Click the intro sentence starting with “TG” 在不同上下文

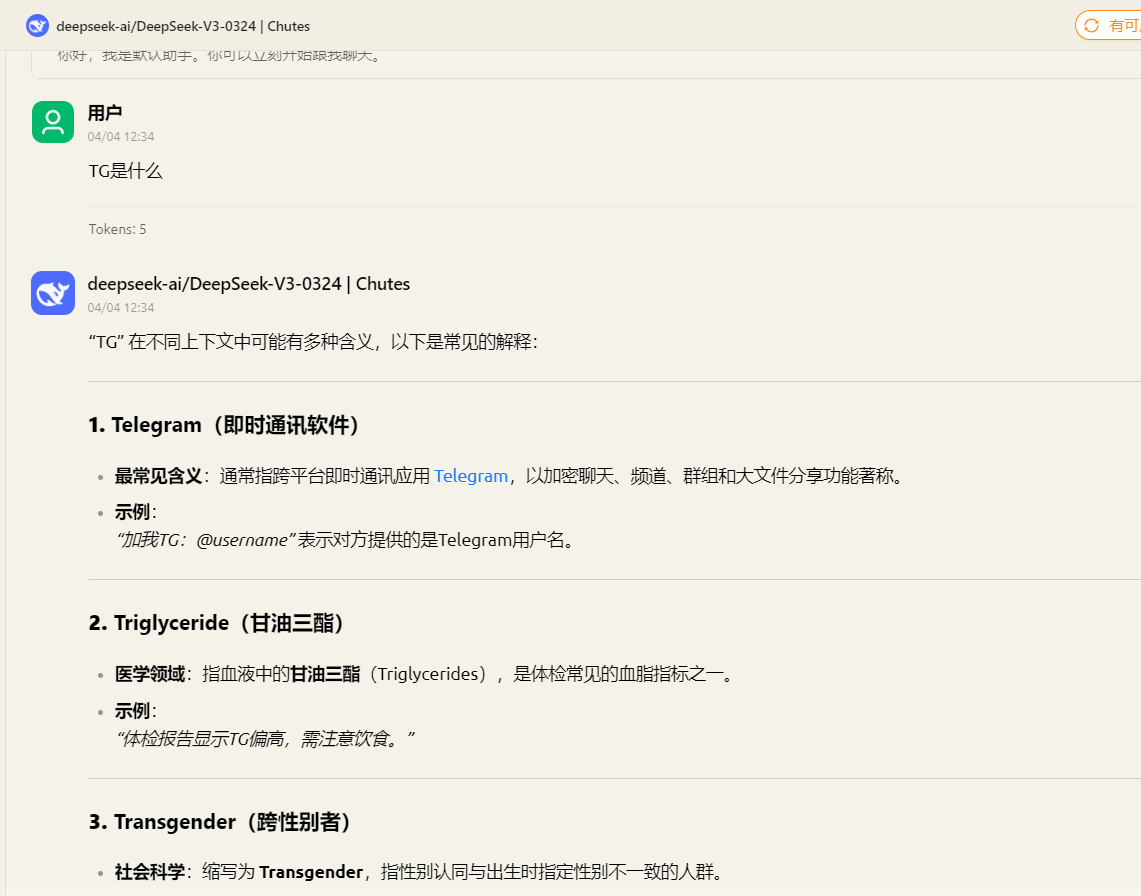[x=313, y=342]
